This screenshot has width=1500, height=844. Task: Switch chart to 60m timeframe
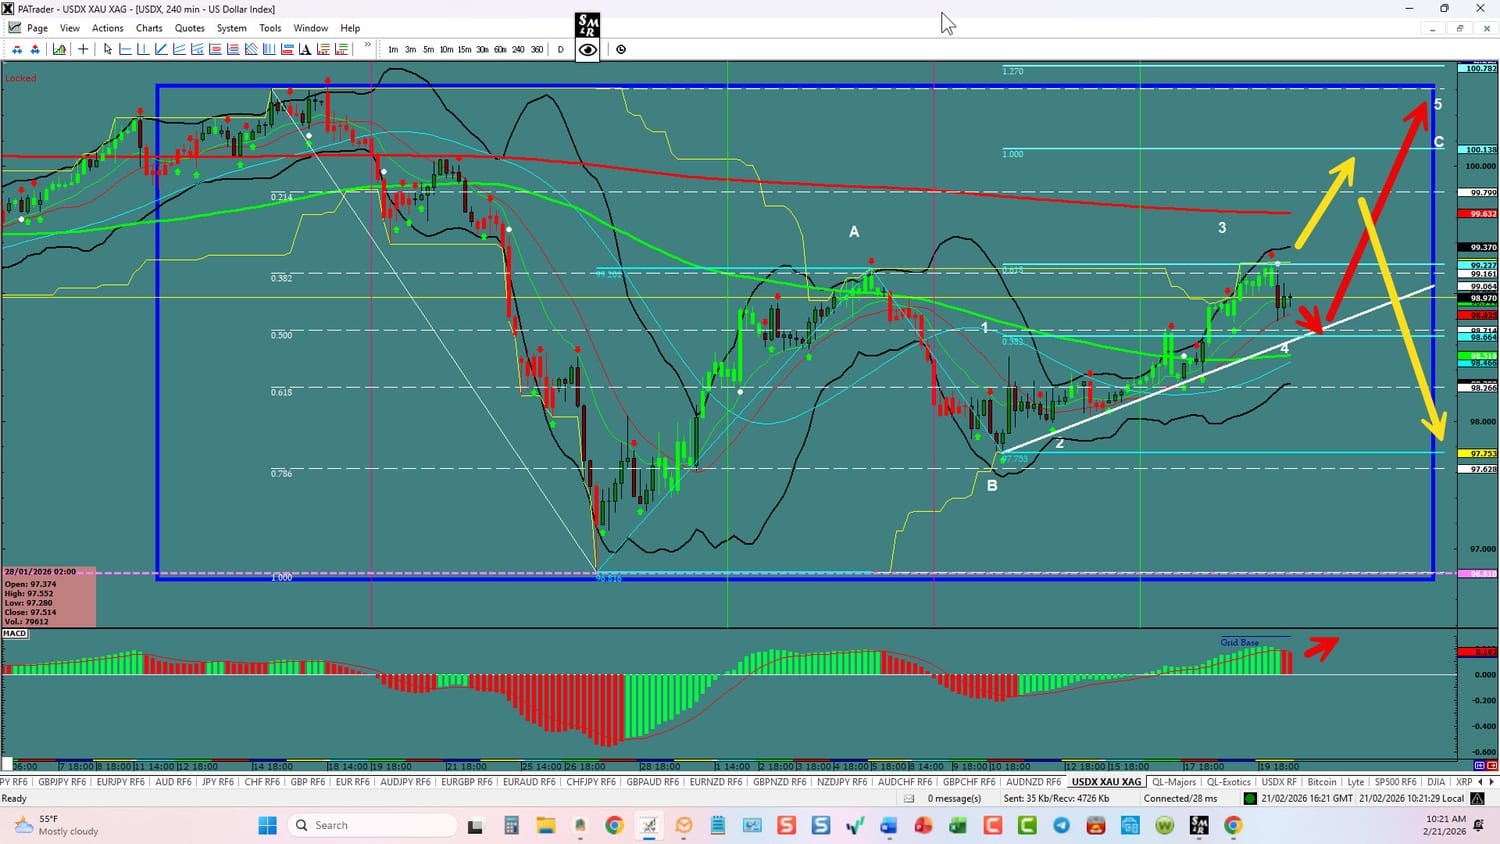tap(500, 49)
